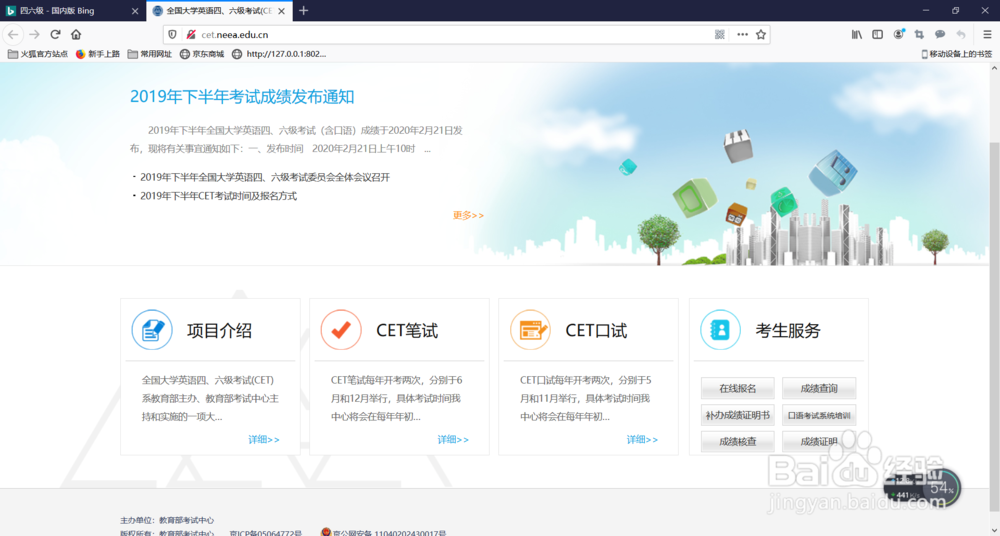The height and width of the screenshot is (536, 1000).
Task: Bookmark this page with the star icon
Action: [761, 34]
